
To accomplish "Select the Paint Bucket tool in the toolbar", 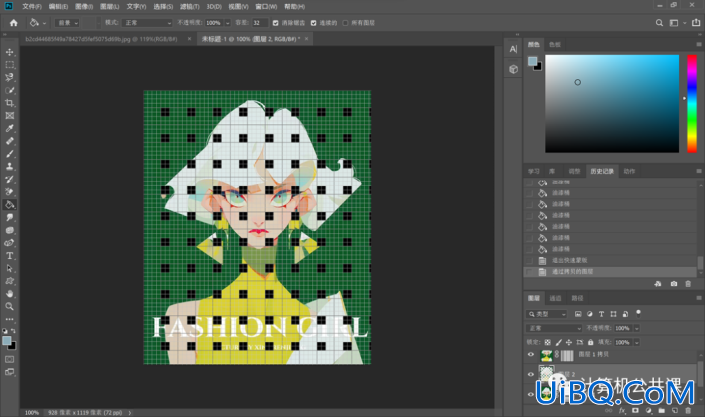I will click(9, 205).
